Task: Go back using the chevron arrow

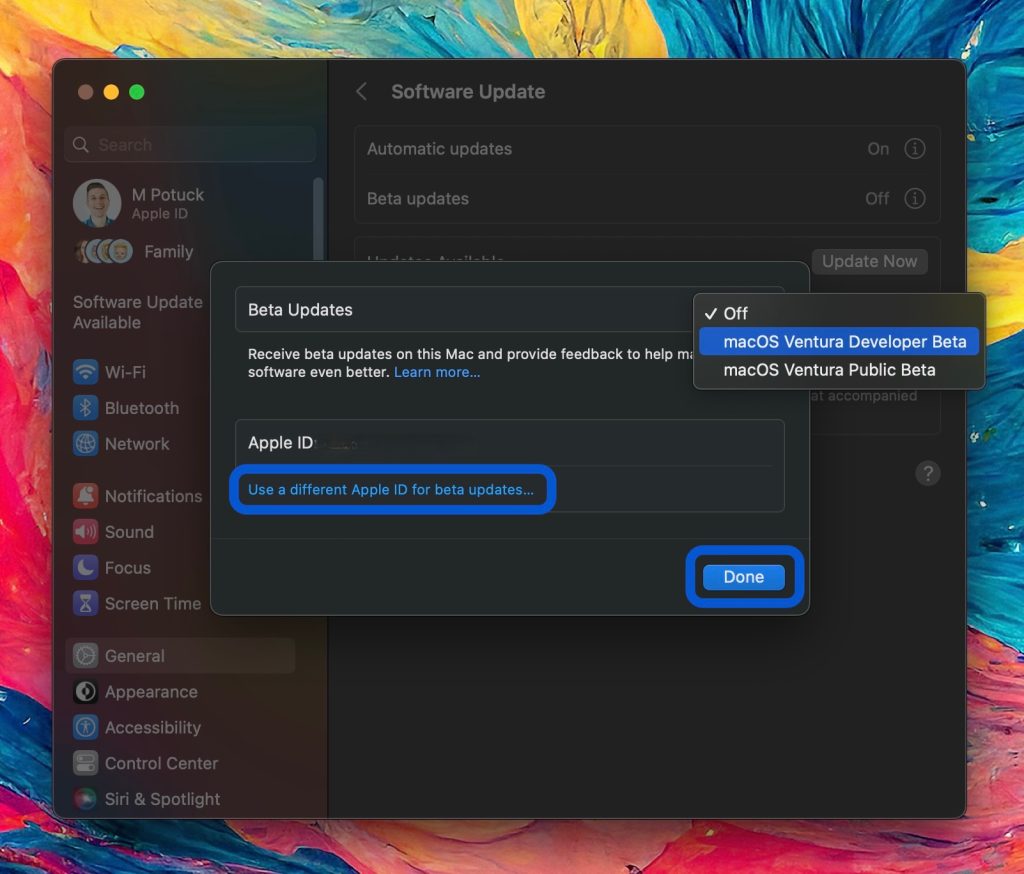Action: (362, 92)
